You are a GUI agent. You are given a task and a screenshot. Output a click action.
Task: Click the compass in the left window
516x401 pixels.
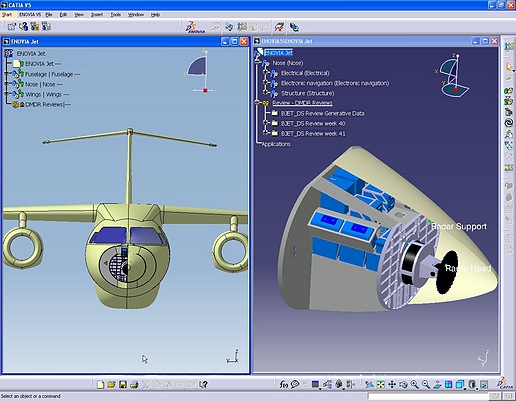(200, 72)
